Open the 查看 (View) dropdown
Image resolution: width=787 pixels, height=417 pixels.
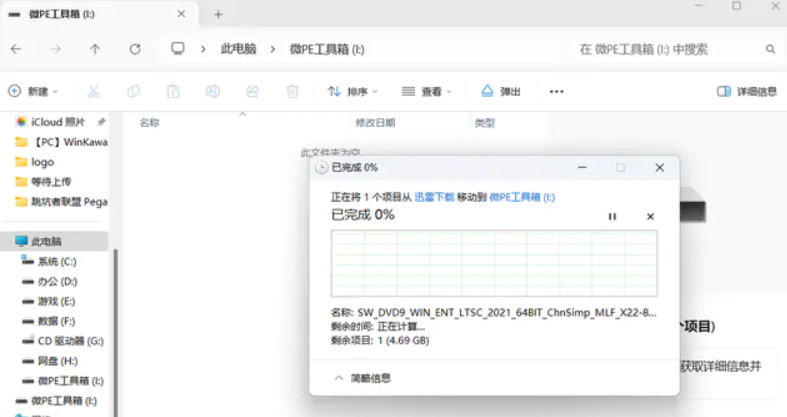[x=427, y=91]
